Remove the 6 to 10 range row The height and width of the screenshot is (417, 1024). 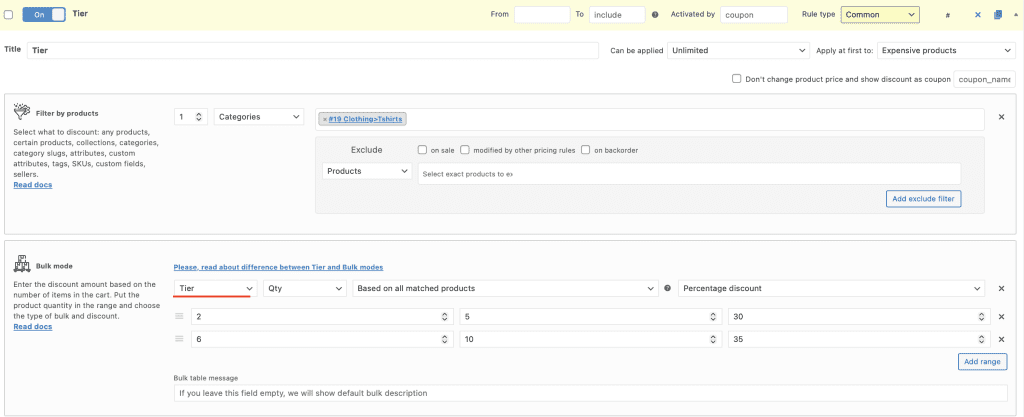pyautogui.click(x=1001, y=340)
